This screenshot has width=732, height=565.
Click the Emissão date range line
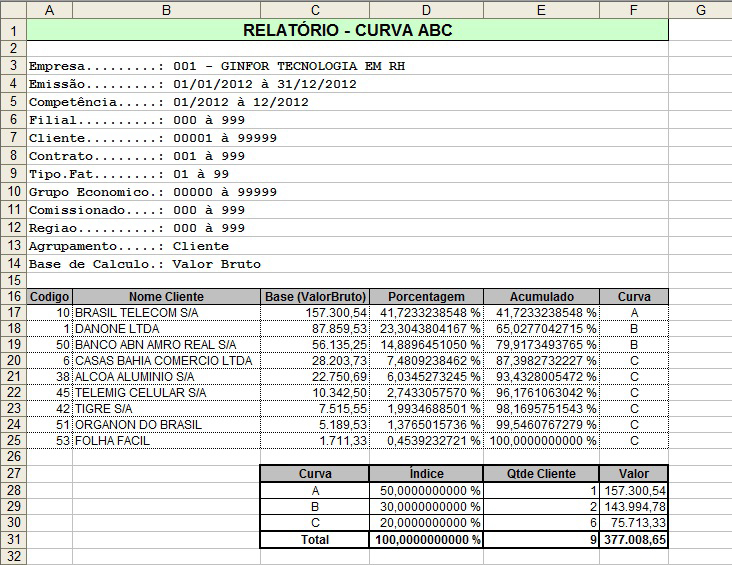pos(192,84)
